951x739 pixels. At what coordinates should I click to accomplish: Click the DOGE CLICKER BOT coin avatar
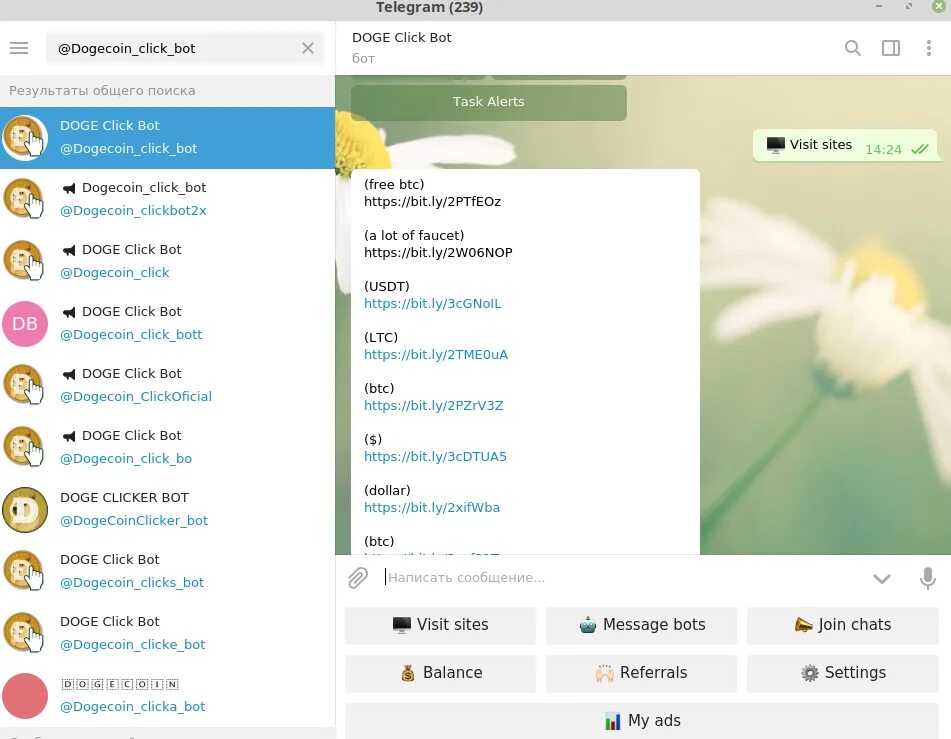coord(25,510)
